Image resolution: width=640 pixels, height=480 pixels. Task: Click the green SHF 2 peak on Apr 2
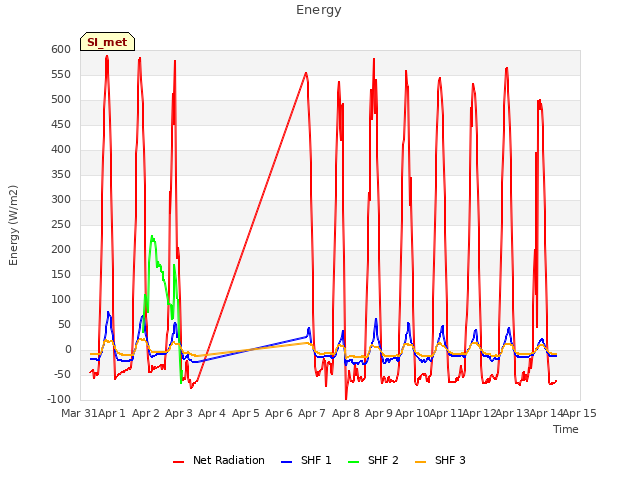click(x=152, y=236)
